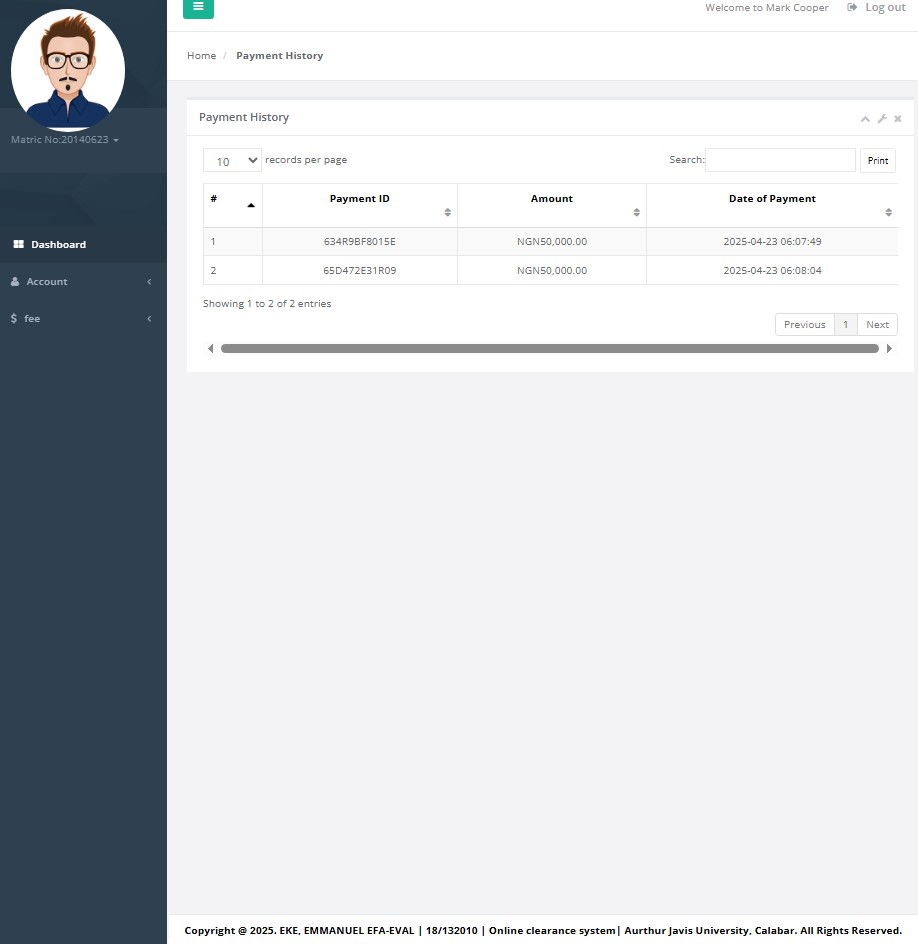The height and width of the screenshot is (944, 918).
Task: Sort by Payment ID column
Action: [x=359, y=205]
